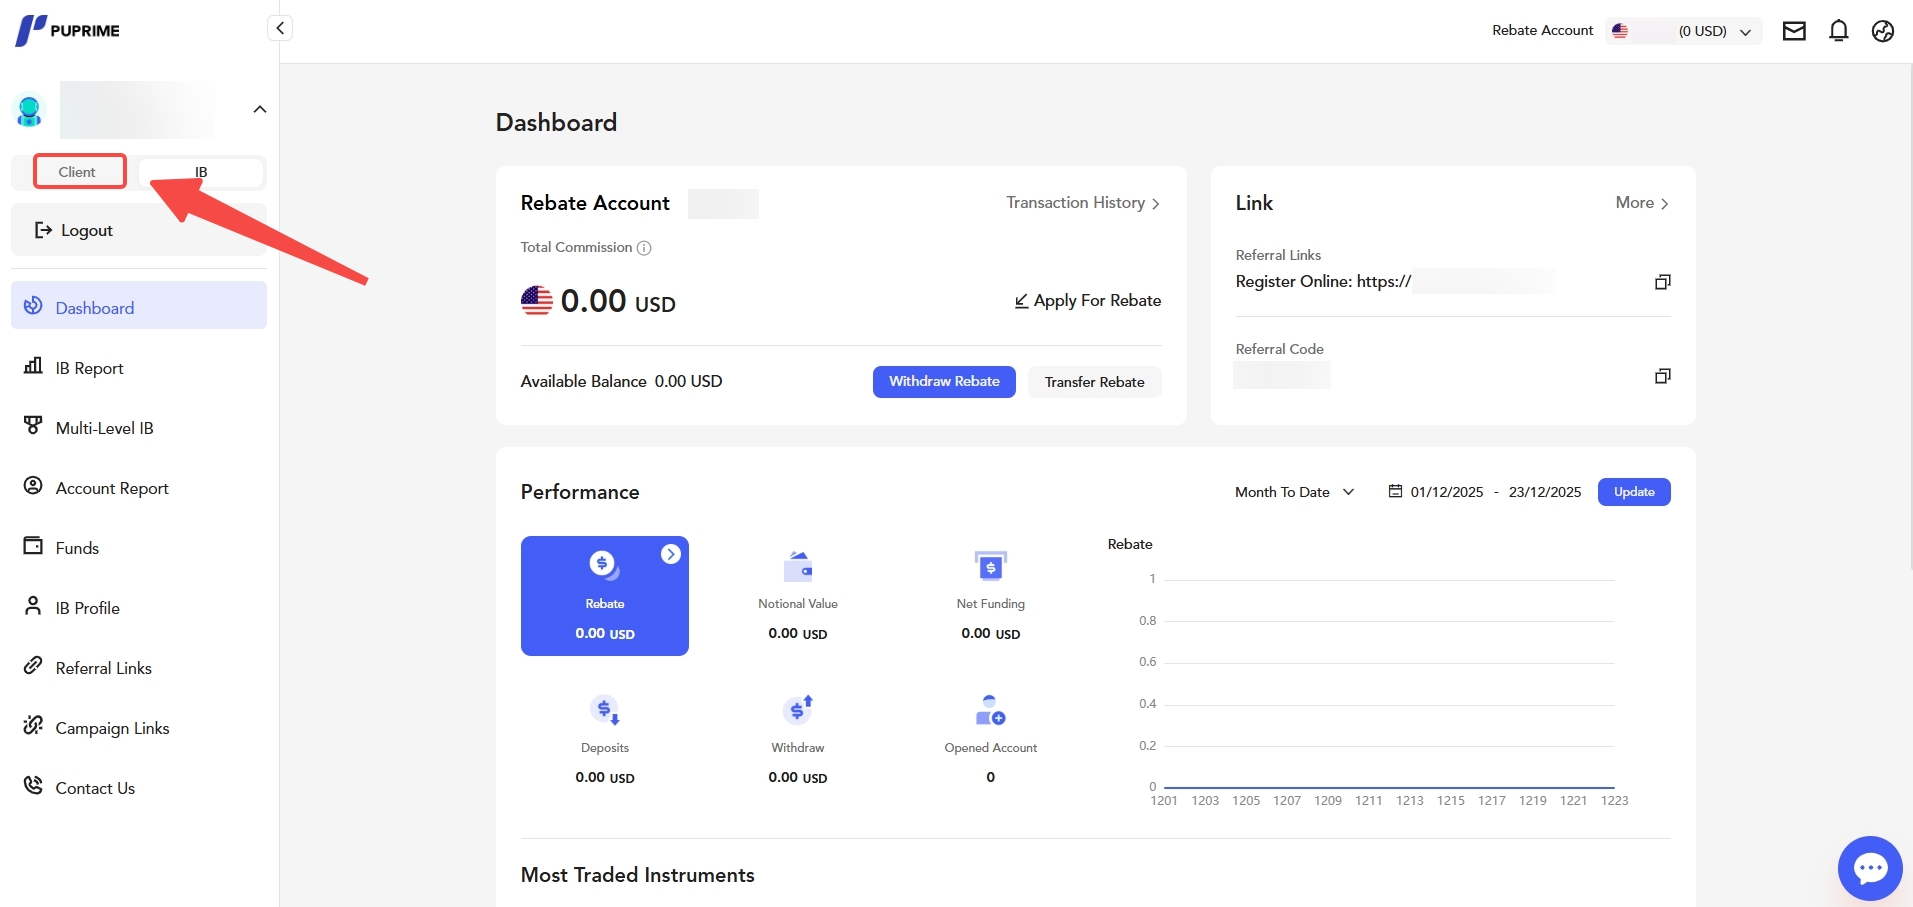The width and height of the screenshot is (1913, 907).
Task: Copy the Register Online referral link
Action: (x=1662, y=282)
